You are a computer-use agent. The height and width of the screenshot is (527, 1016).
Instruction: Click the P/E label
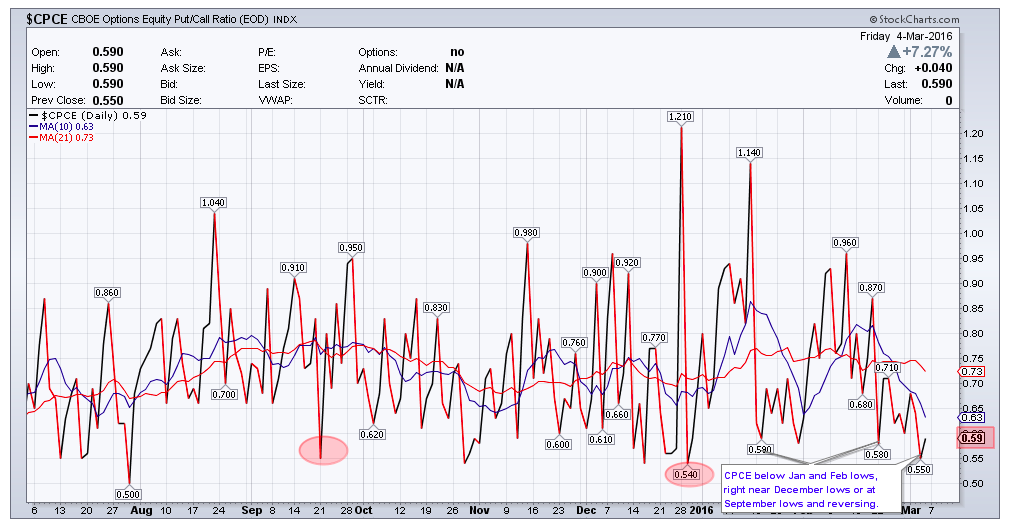pyautogui.click(x=266, y=52)
